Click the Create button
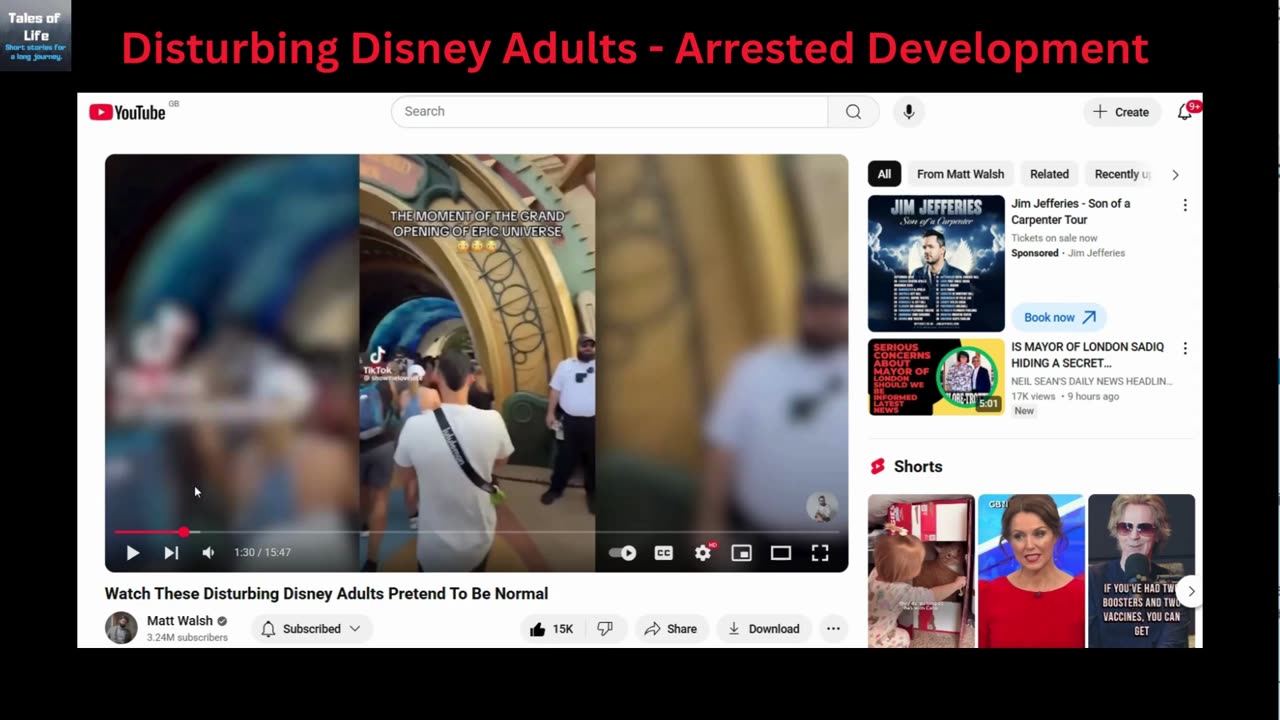1280x720 pixels. [1122, 112]
